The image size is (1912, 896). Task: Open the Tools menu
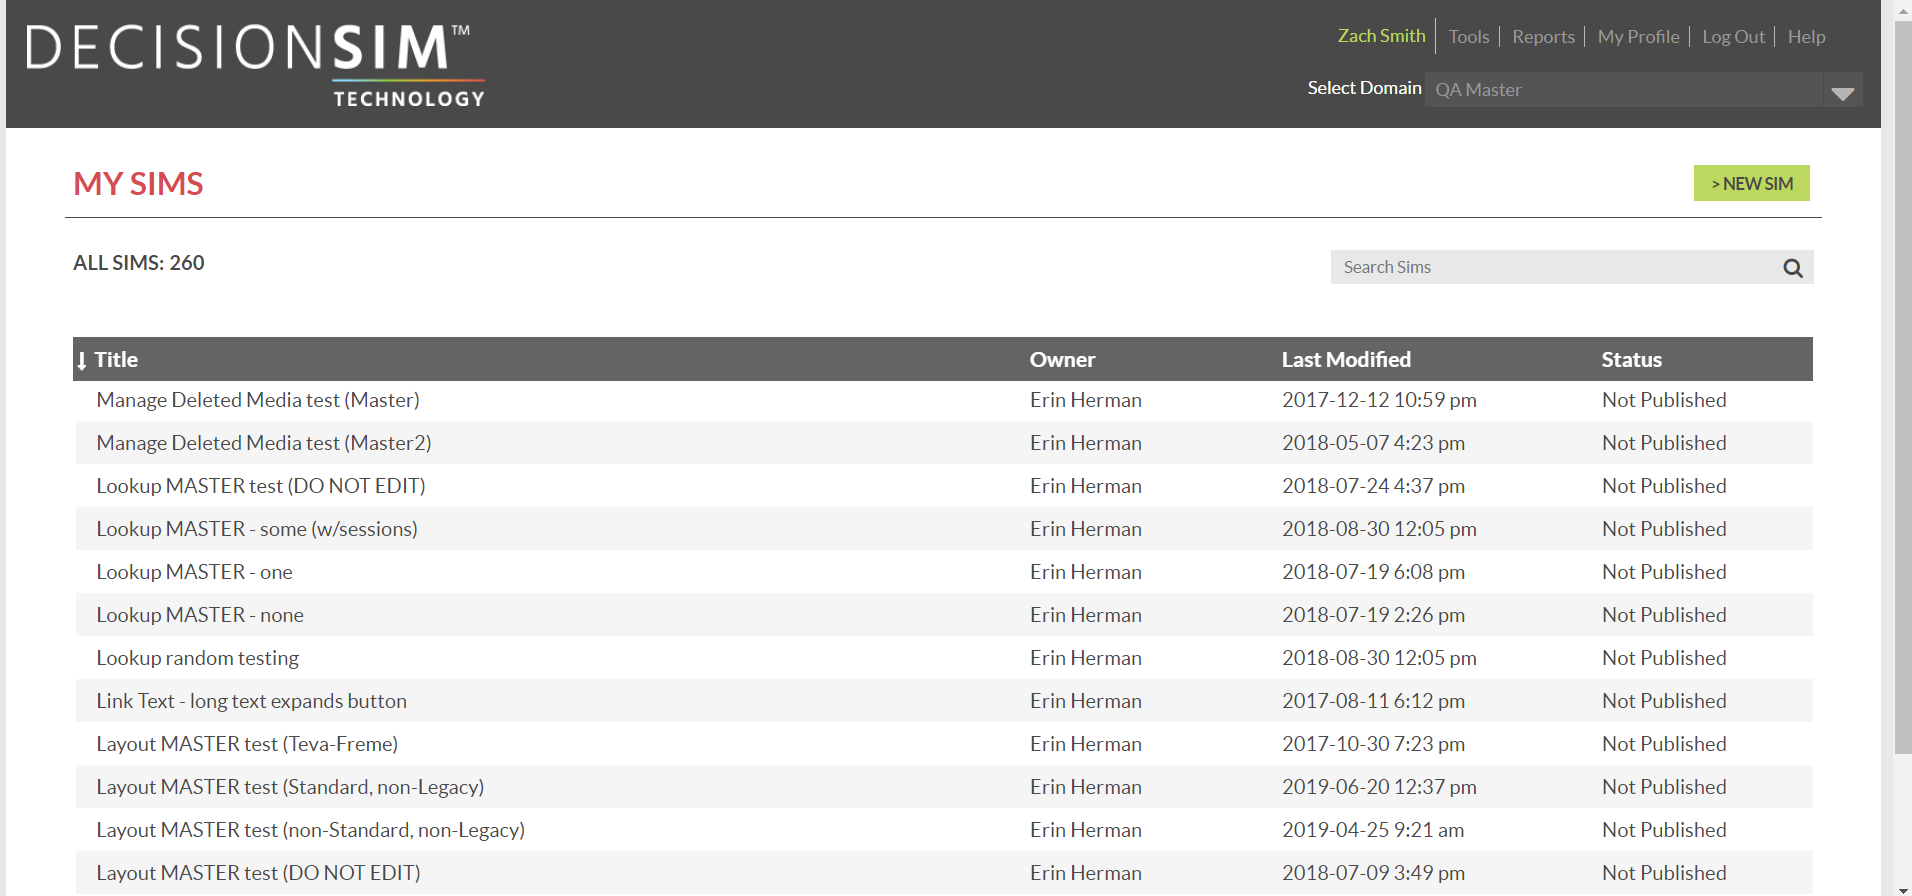tap(1468, 37)
